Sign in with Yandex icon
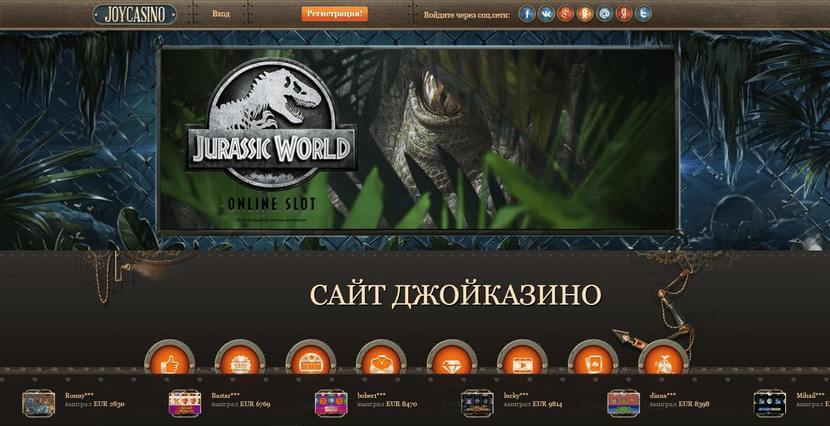The image size is (830, 426). tap(624, 14)
